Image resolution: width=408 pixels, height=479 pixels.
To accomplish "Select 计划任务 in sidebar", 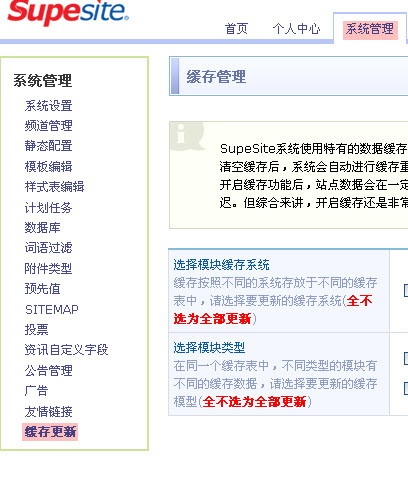I will coord(48,208).
